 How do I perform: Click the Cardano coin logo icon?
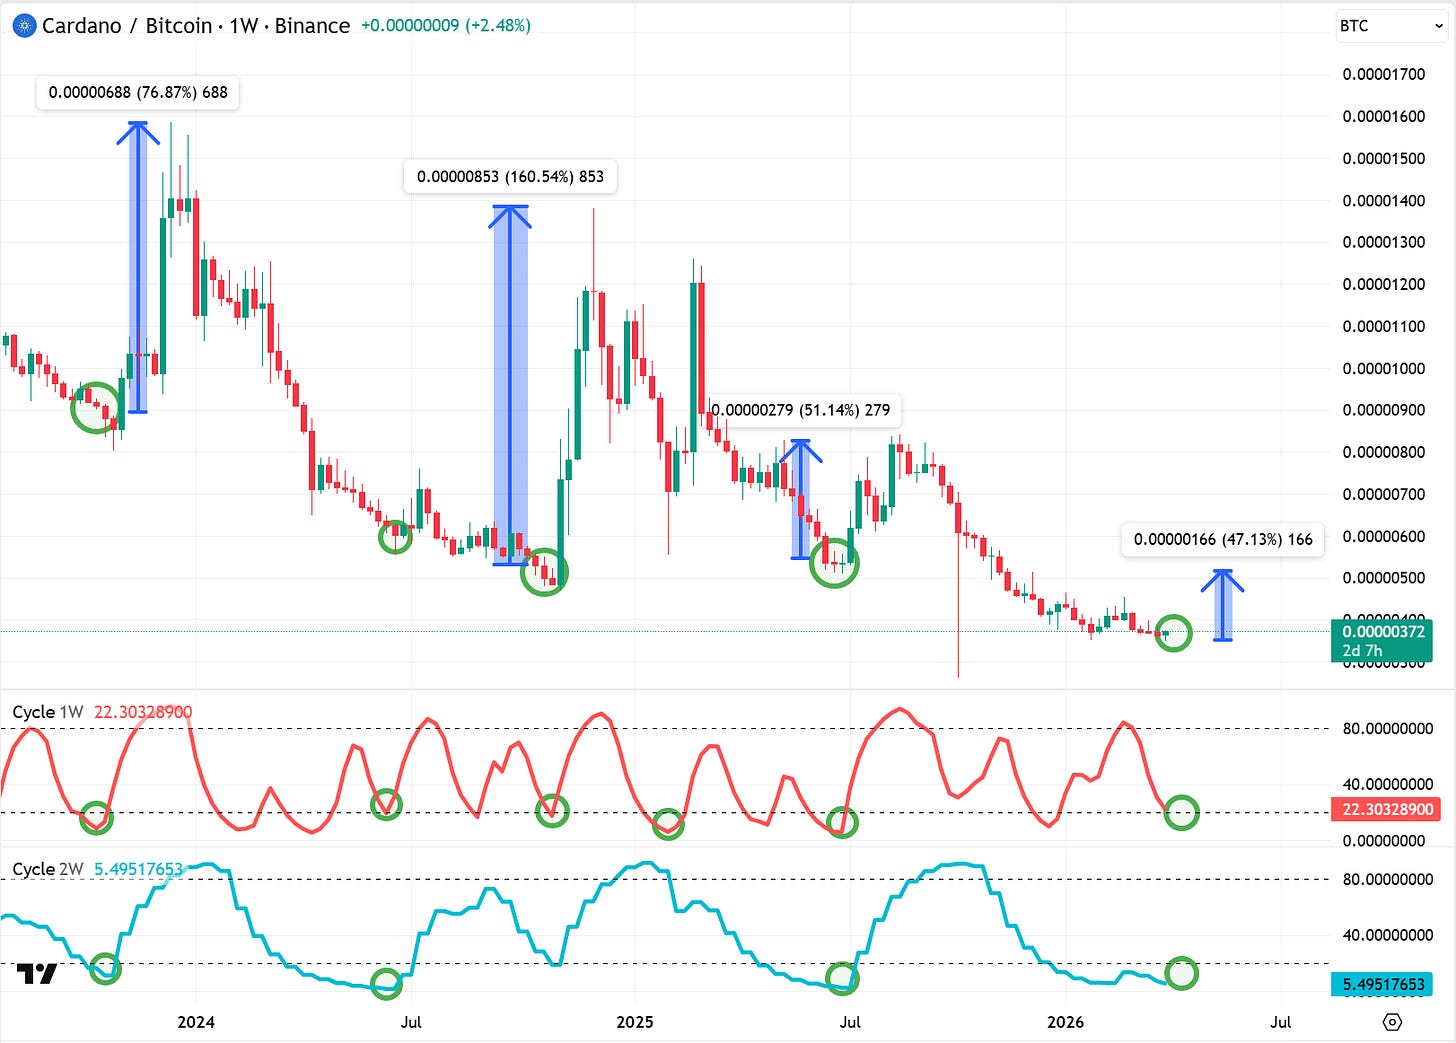[24, 25]
